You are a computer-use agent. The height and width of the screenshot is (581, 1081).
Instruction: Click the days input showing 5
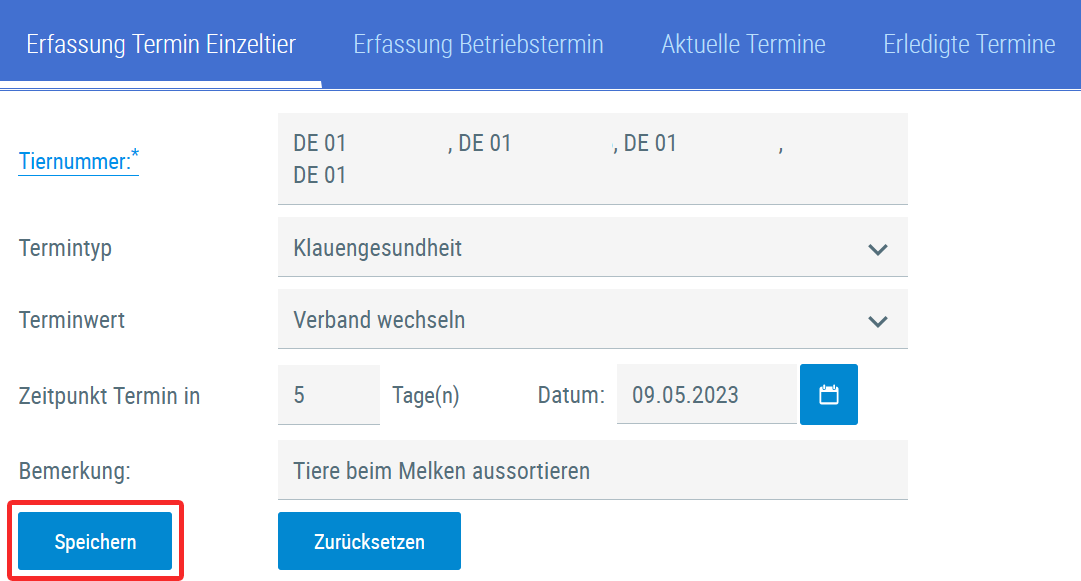pos(328,395)
